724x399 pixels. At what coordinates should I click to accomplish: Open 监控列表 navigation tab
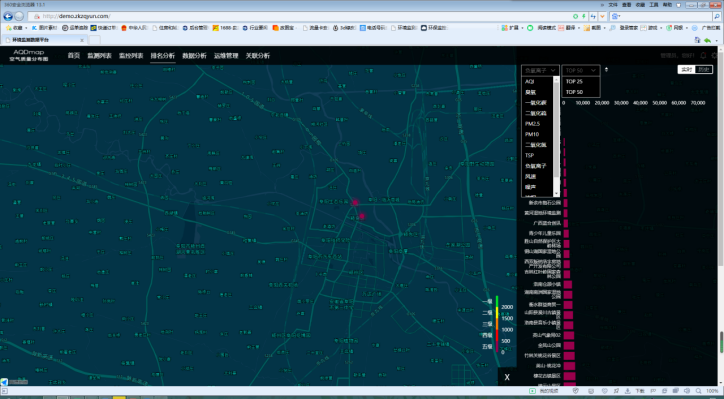pos(131,56)
